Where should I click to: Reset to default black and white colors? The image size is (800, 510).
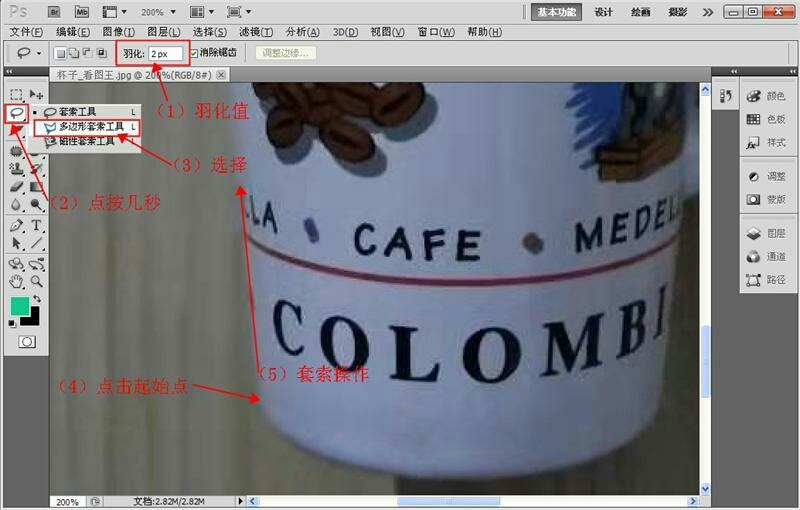[x=12, y=323]
